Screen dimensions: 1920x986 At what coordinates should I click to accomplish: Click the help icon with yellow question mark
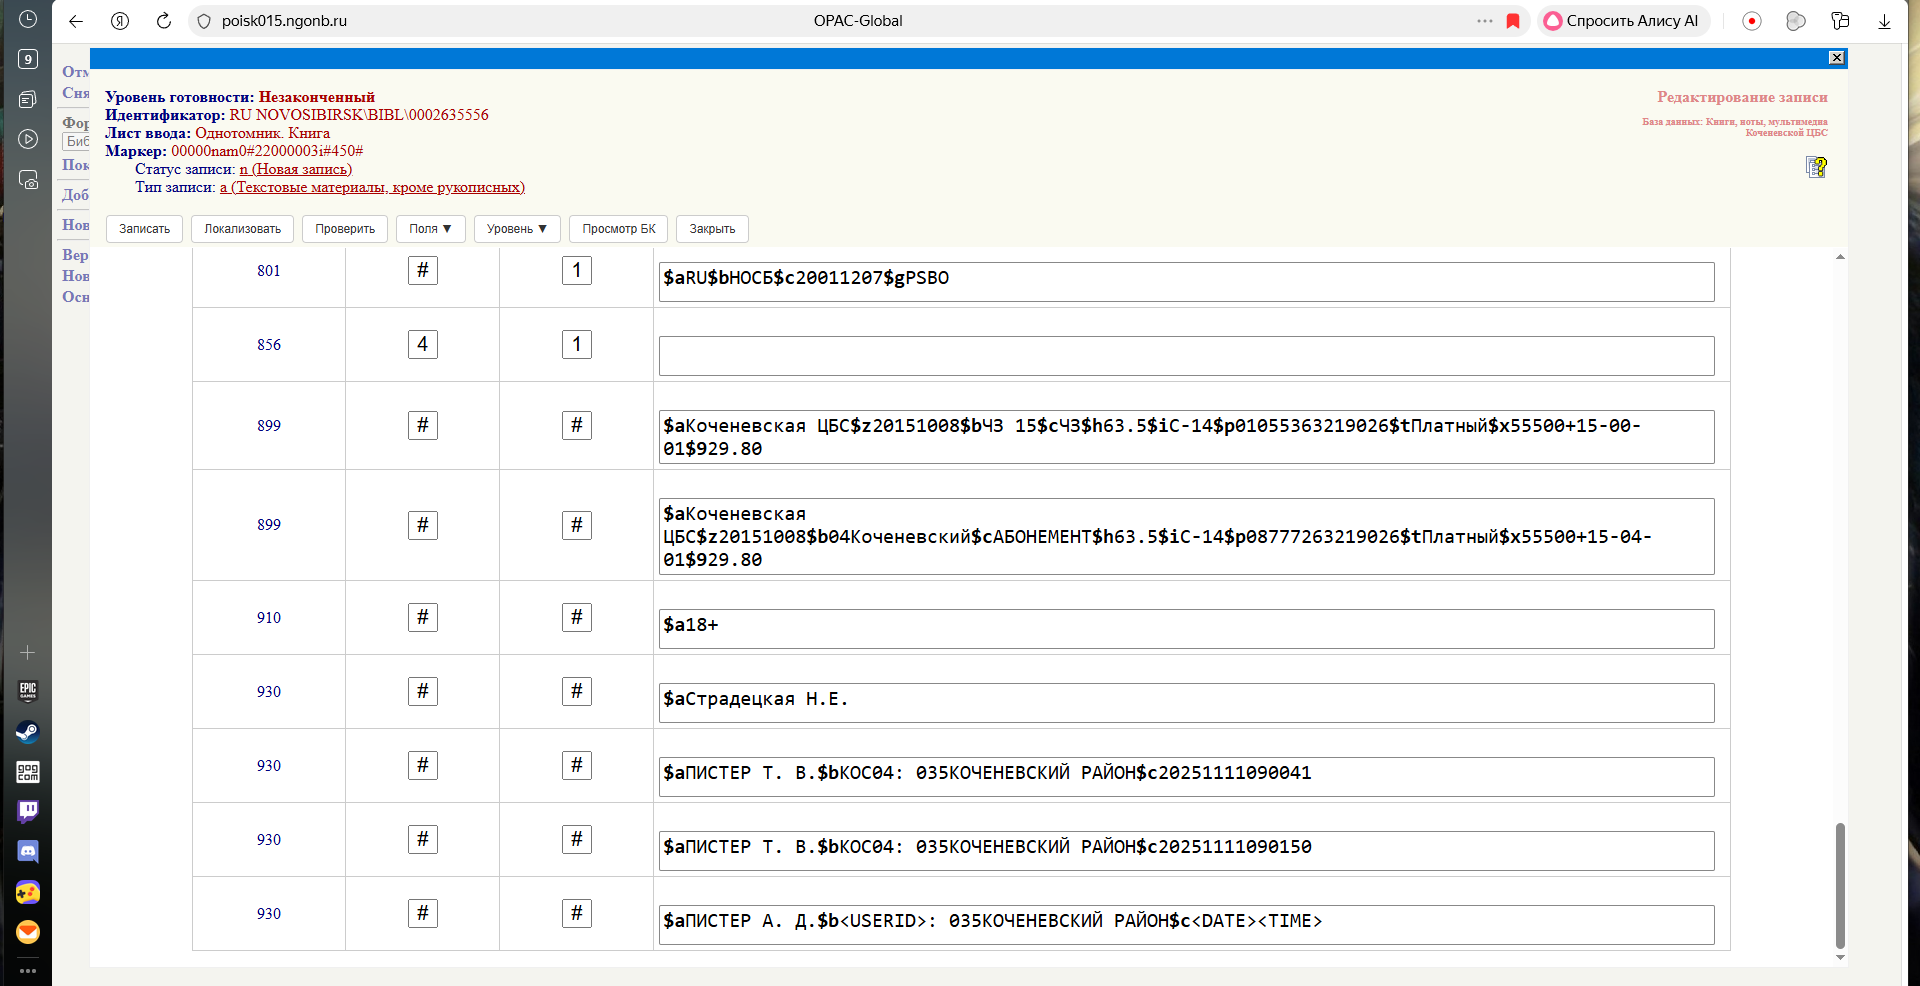click(x=1816, y=167)
